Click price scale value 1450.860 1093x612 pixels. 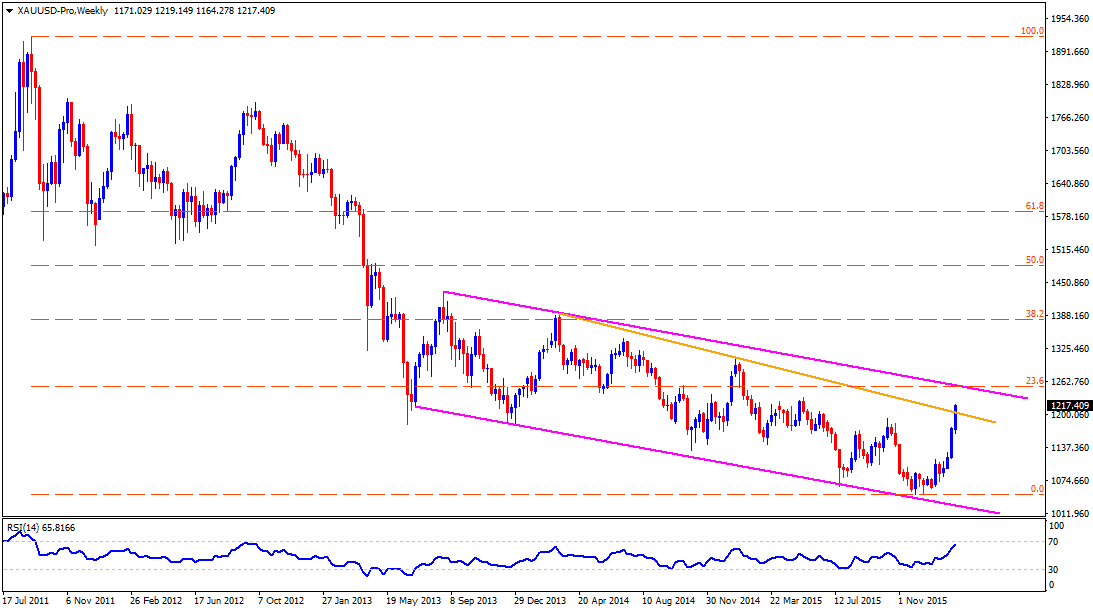pyautogui.click(x=1069, y=283)
